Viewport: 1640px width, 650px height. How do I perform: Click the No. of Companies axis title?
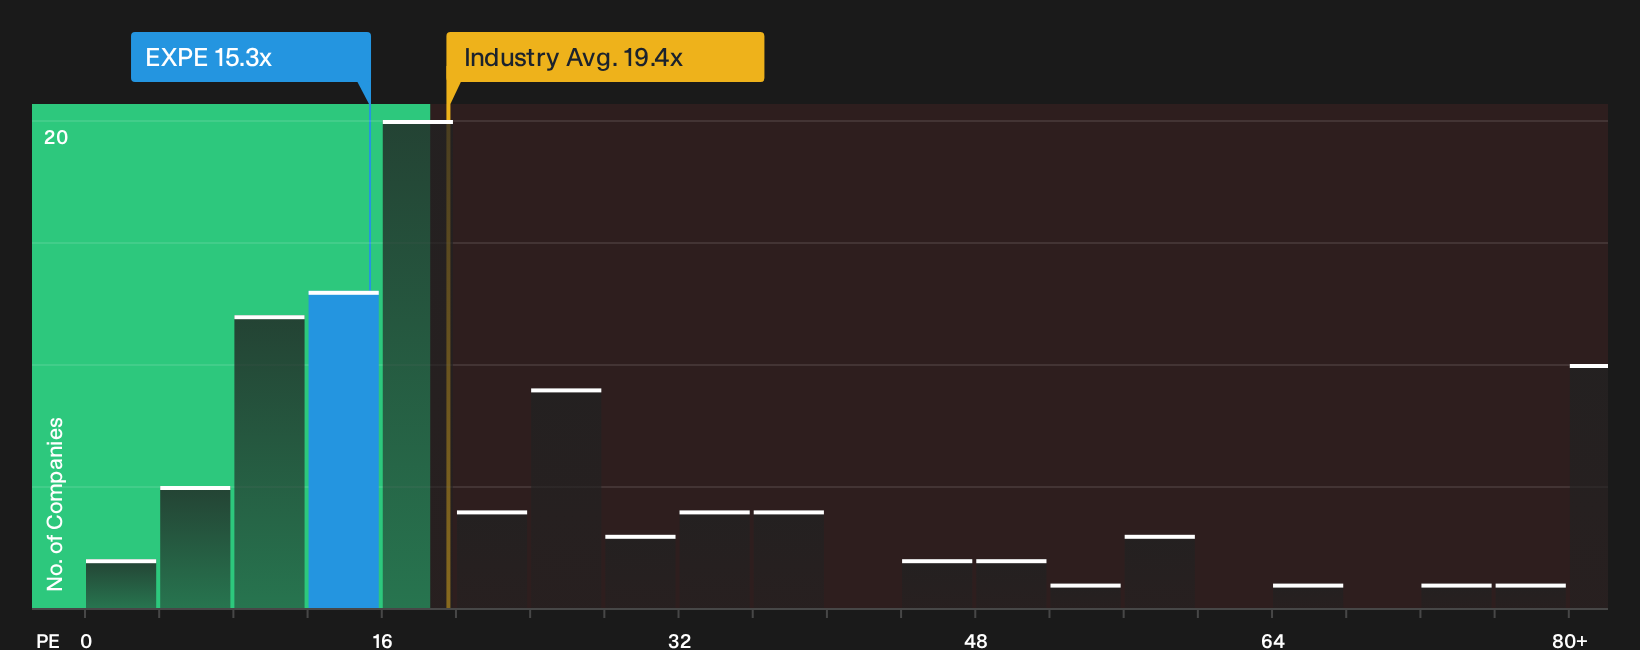[x=55, y=503]
